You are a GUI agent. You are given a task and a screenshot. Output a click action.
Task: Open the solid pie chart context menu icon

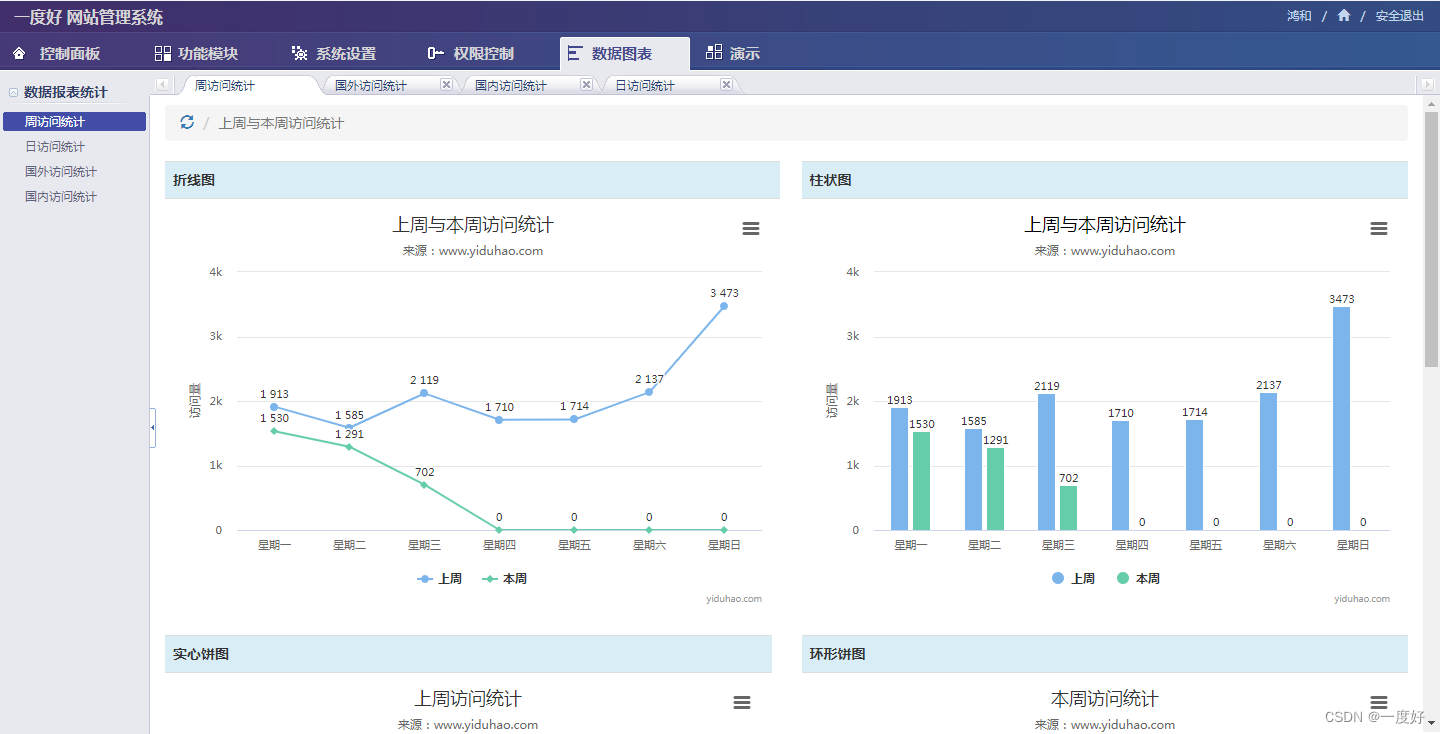coord(742,703)
